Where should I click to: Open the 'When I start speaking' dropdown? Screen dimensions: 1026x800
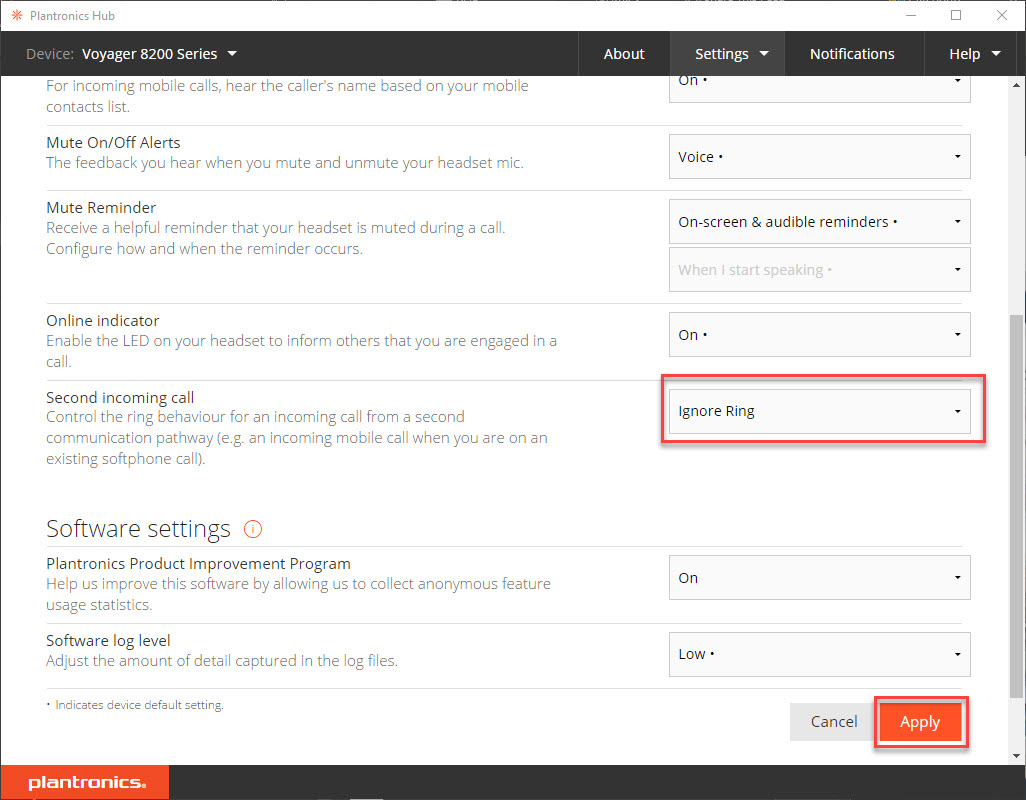(819, 270)
